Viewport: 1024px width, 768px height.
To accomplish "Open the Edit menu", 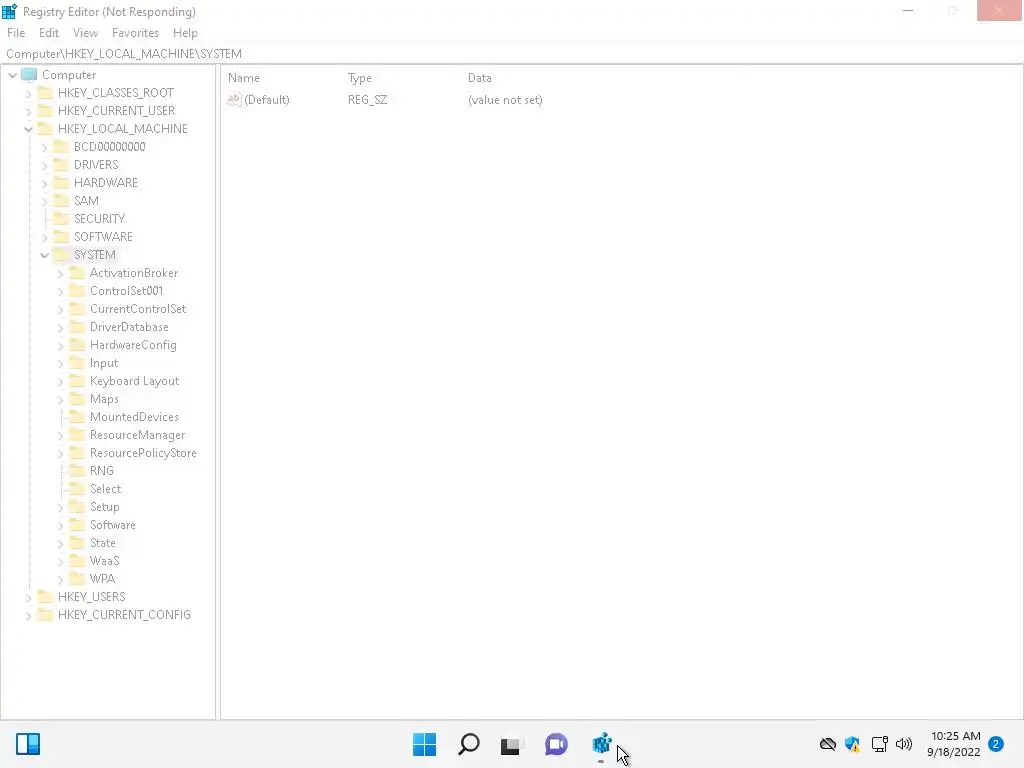I will pos(49,33).
